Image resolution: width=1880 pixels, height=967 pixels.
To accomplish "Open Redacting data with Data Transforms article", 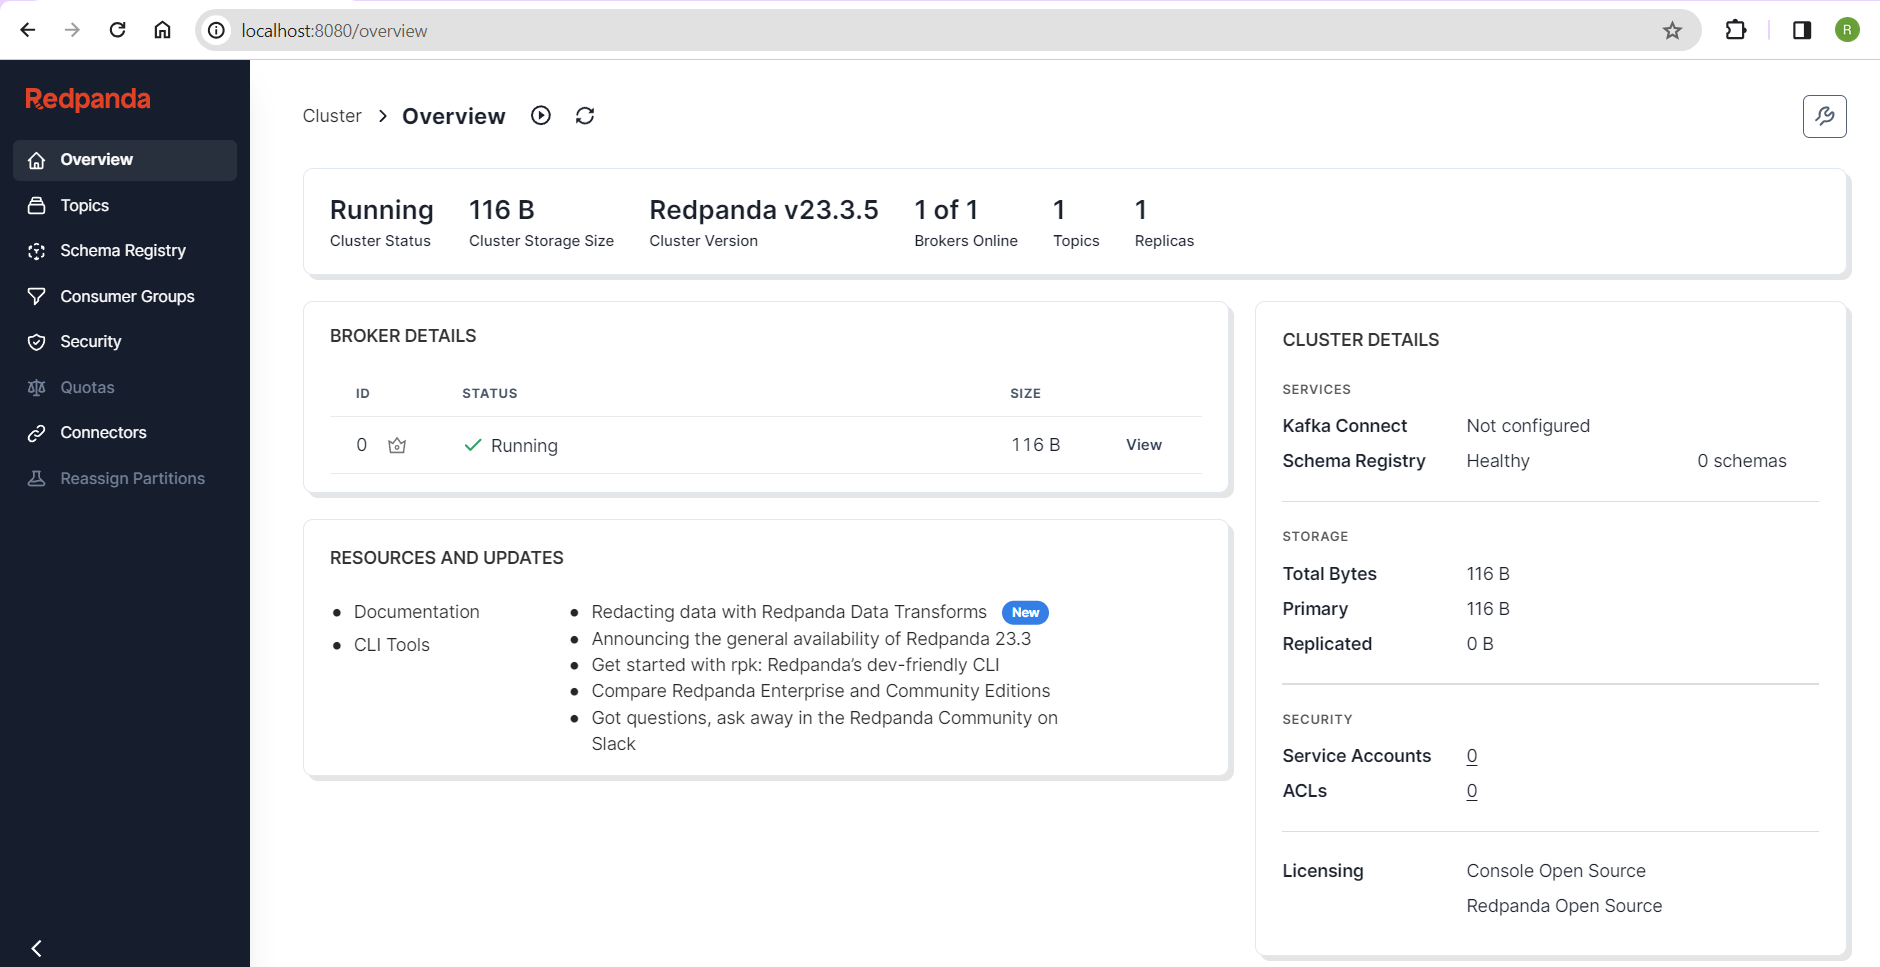I will [x=789, y=612].
